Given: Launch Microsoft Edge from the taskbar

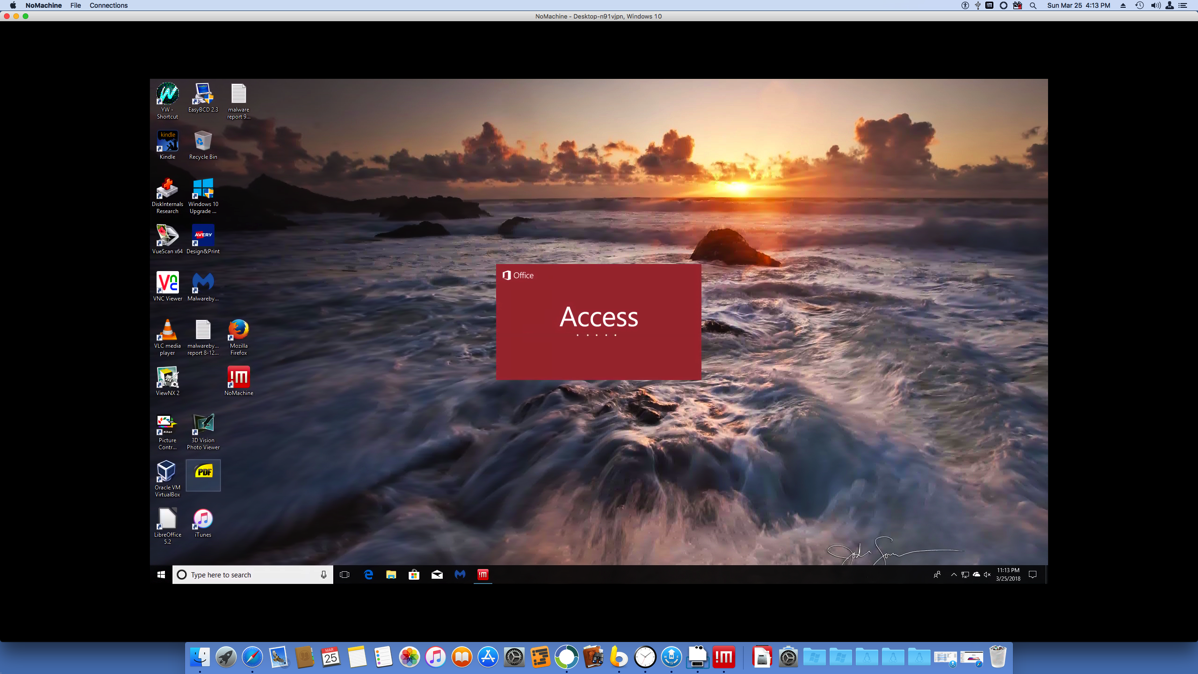Looking at the screenshot, I should [368, 575].
